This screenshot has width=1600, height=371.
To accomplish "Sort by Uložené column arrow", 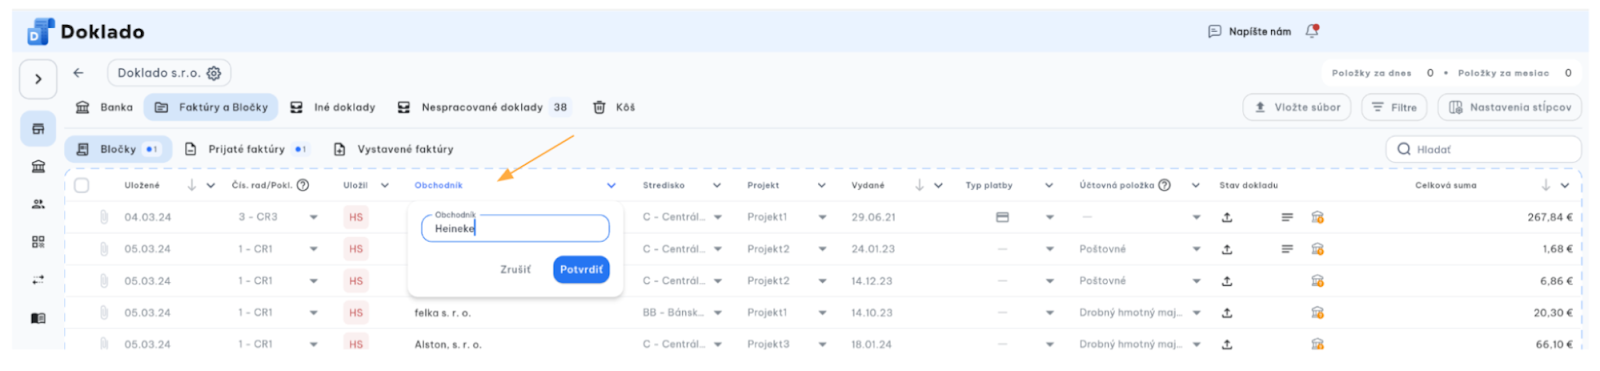I will click(x=192, y=185).
